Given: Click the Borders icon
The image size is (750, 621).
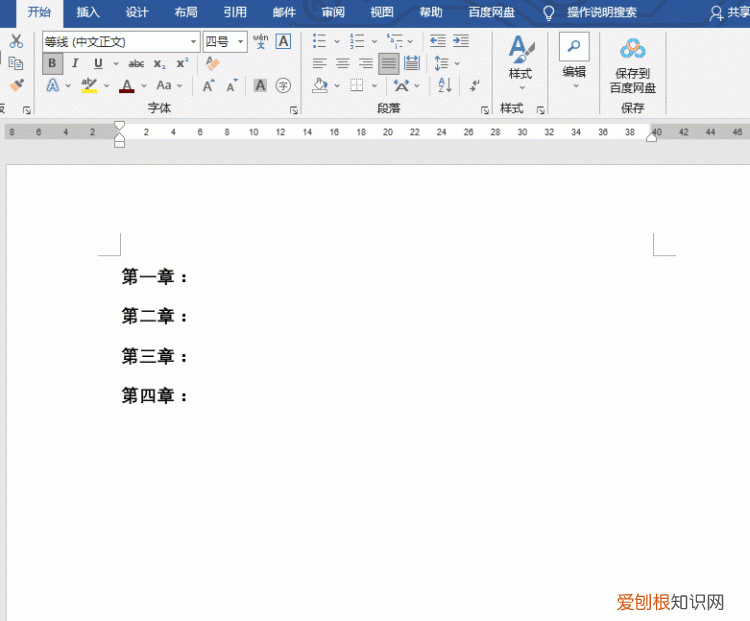Looking at the screenshot, I should [357, 86].
